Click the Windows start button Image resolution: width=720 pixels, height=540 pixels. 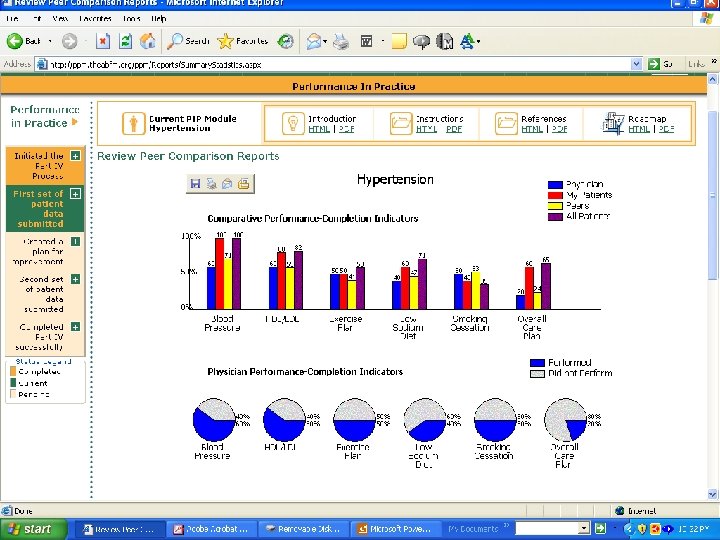(33, 529)
